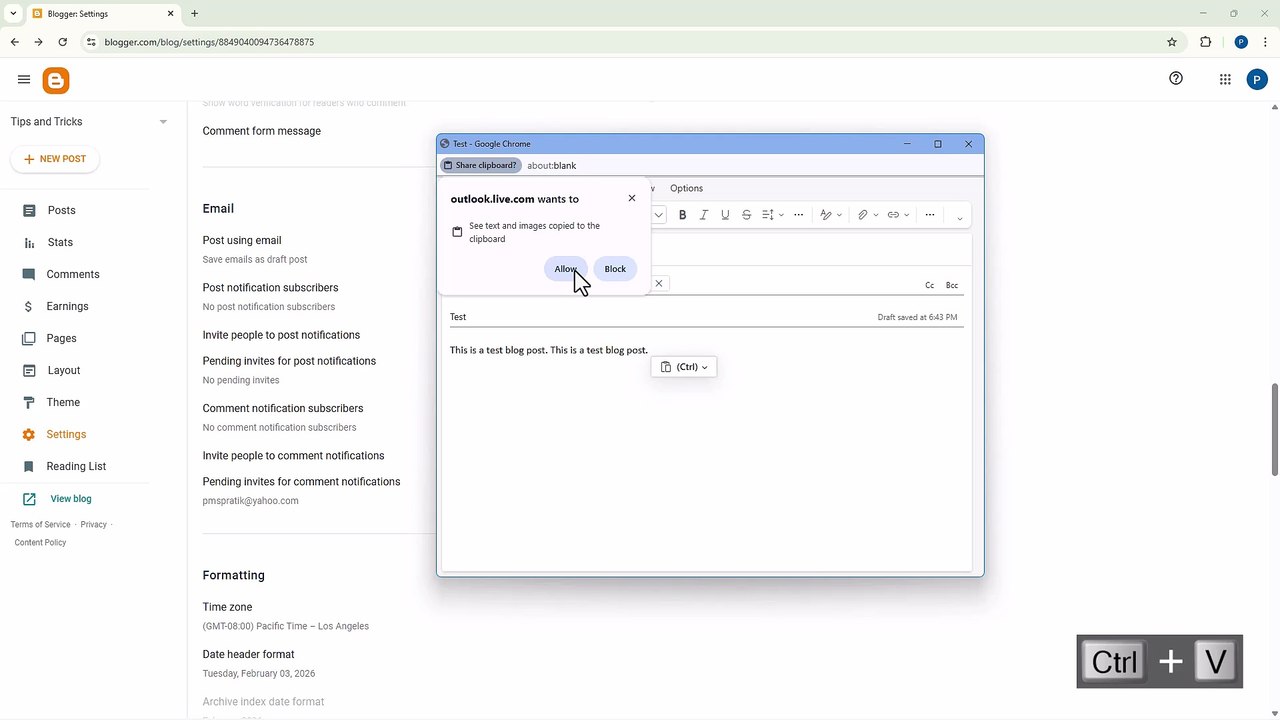
Task: Apply bold formatting in the email toolbar
Action: [x=683, y=215]
